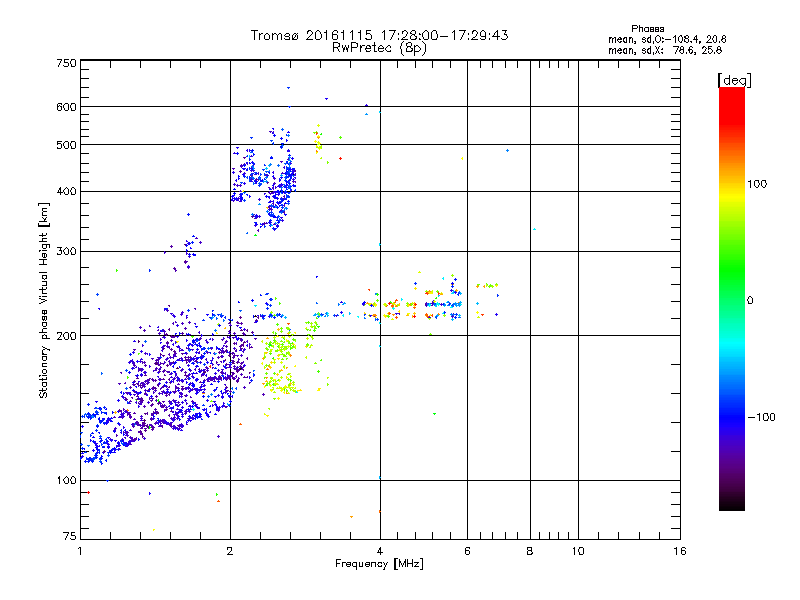Click the y-axis label '200'

coord(66,336)
